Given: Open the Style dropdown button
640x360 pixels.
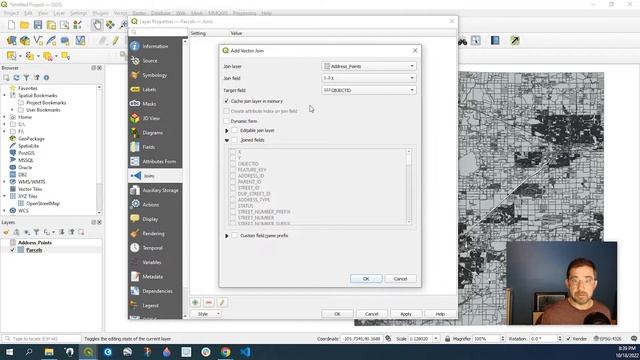Looking at the screenshot, I should [207, 314].
